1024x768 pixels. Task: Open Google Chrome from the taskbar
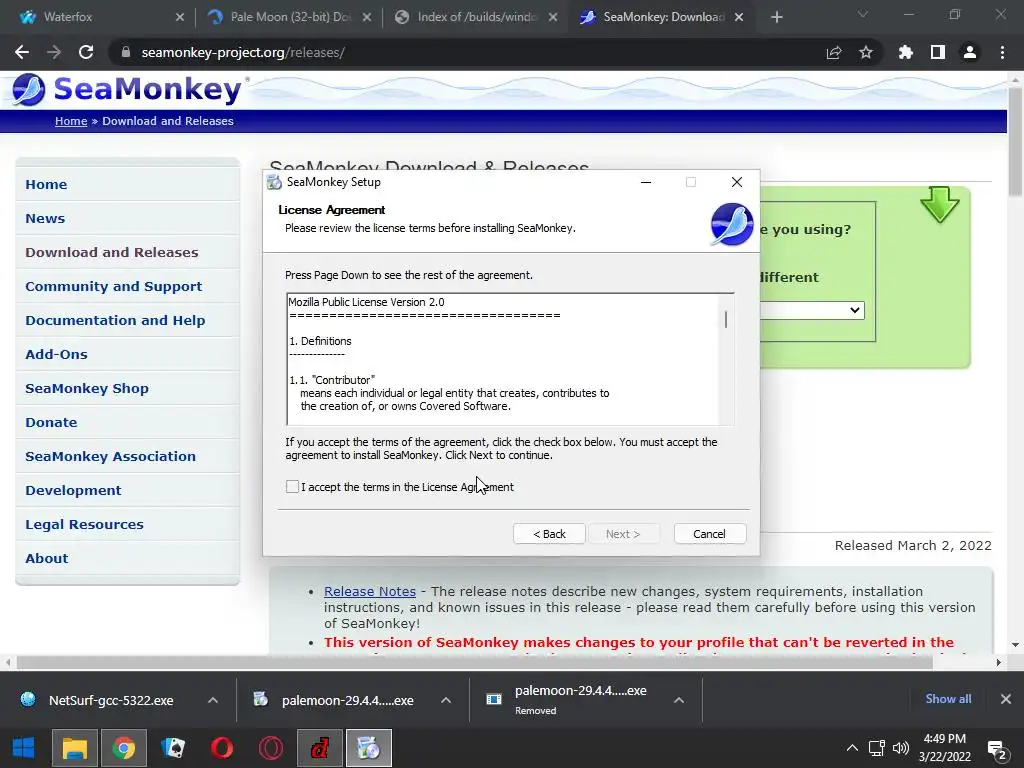point(123,748)
